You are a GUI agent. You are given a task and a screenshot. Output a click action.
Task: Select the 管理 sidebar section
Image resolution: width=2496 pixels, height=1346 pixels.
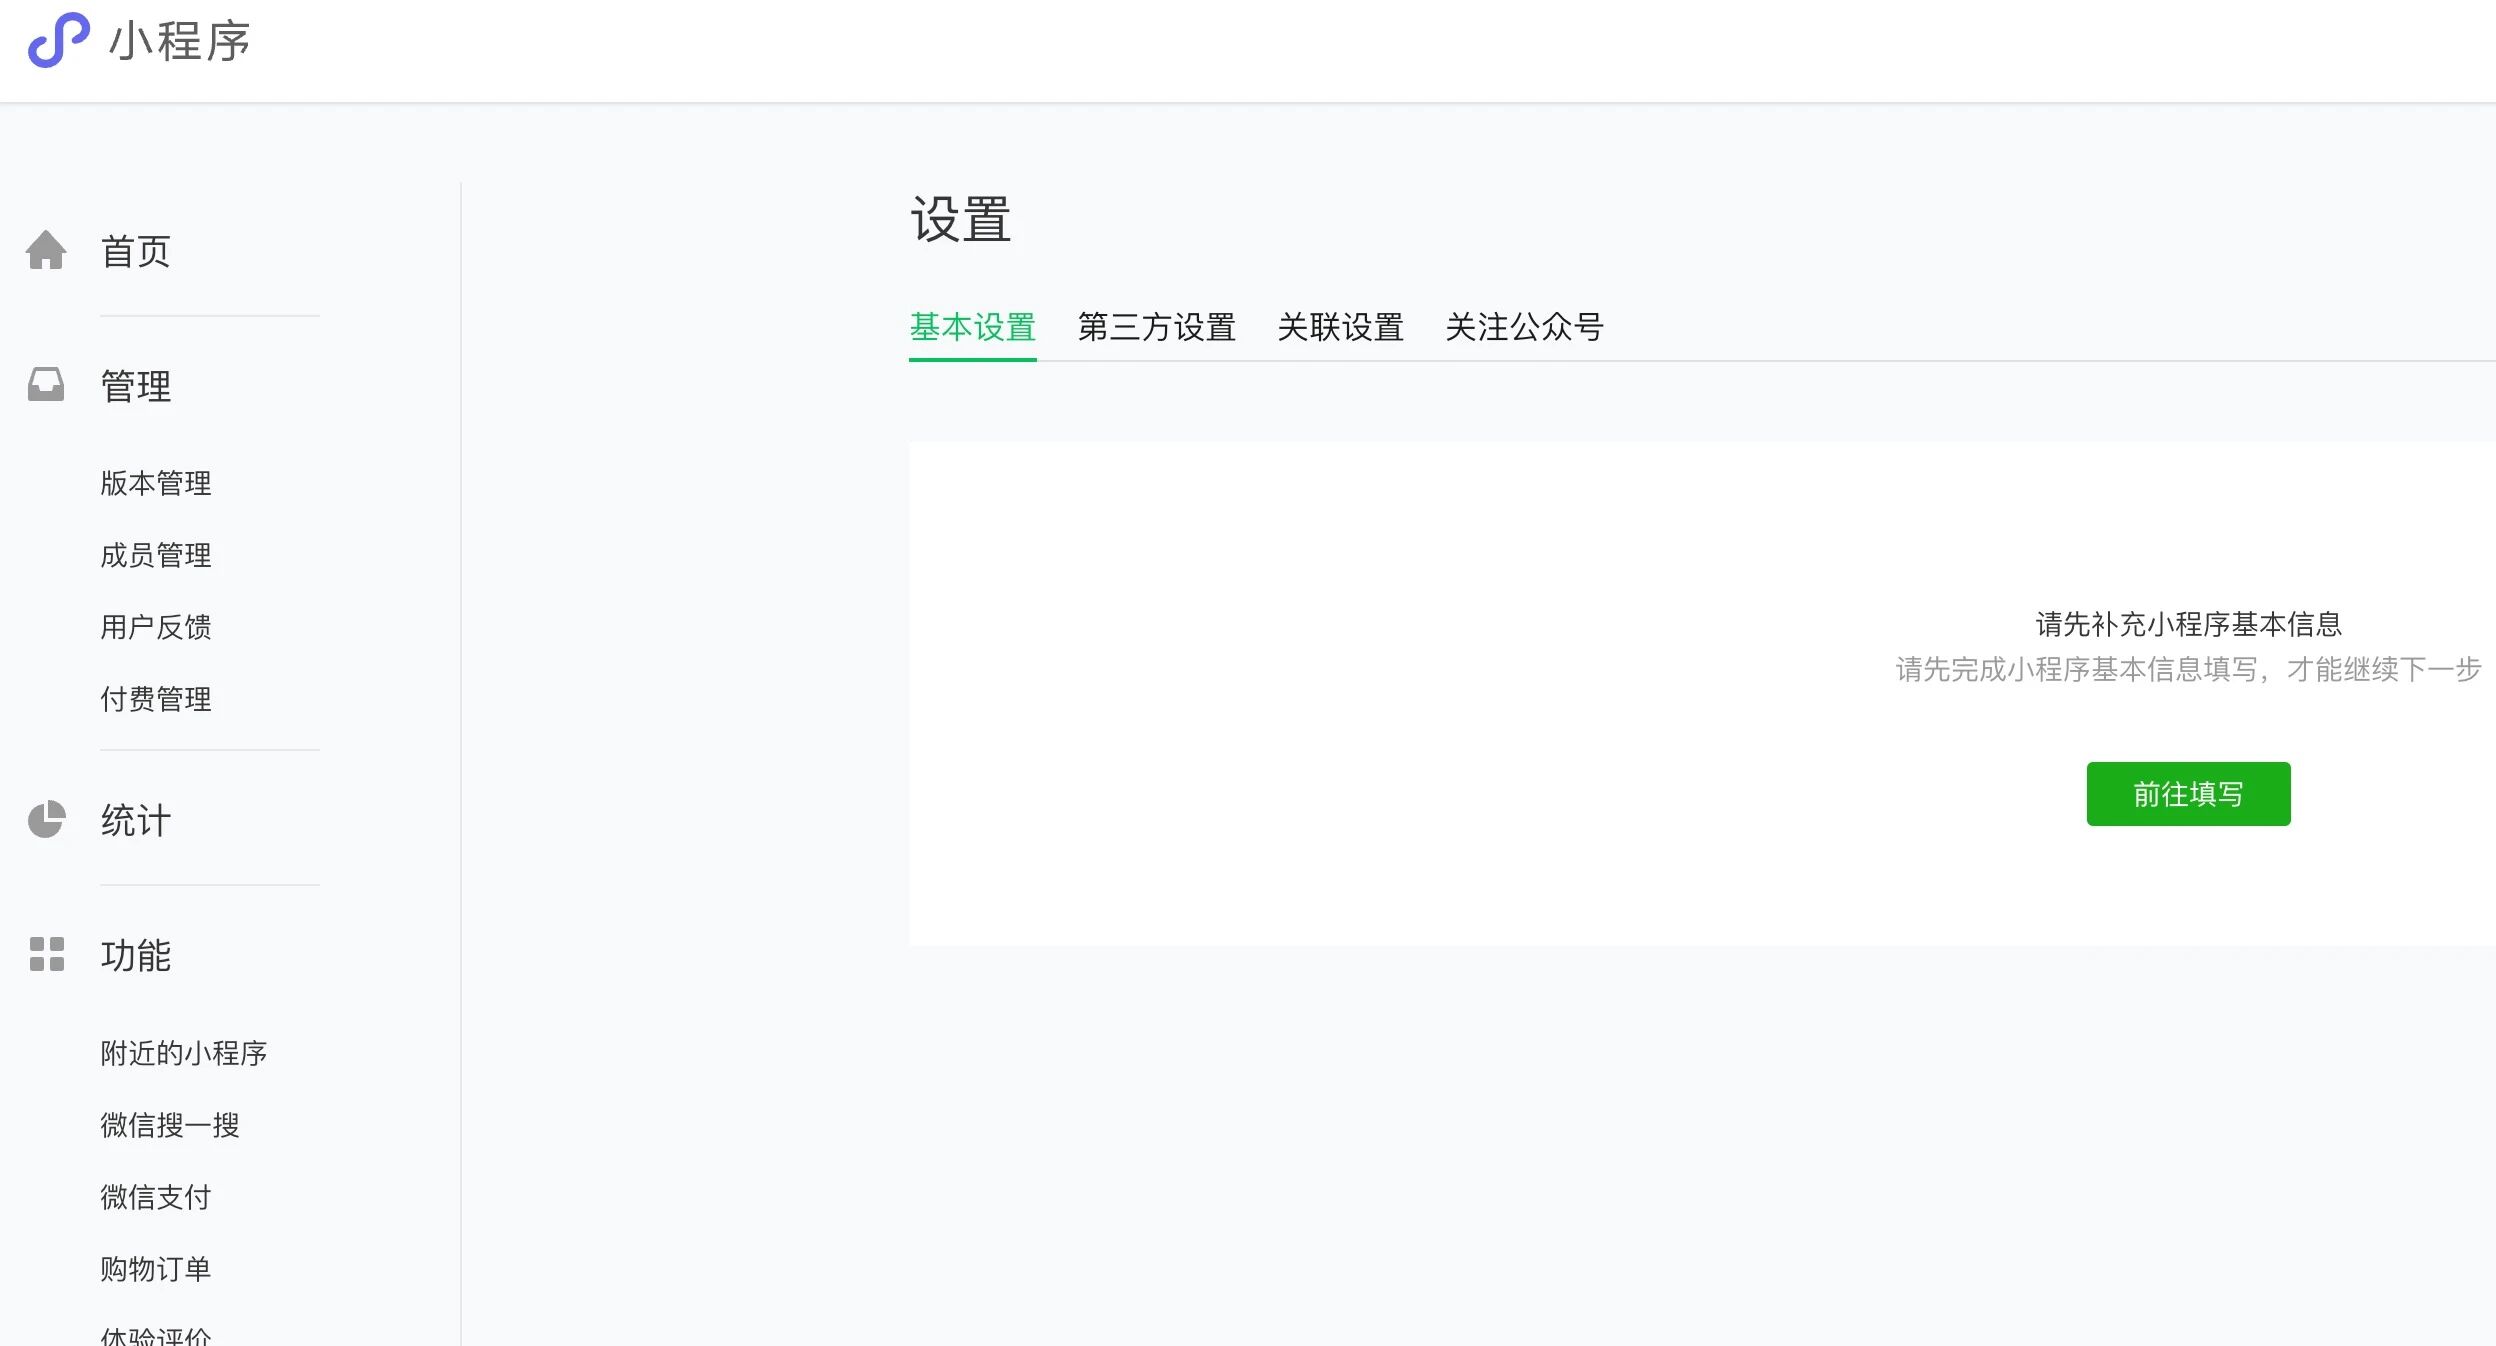136,386
